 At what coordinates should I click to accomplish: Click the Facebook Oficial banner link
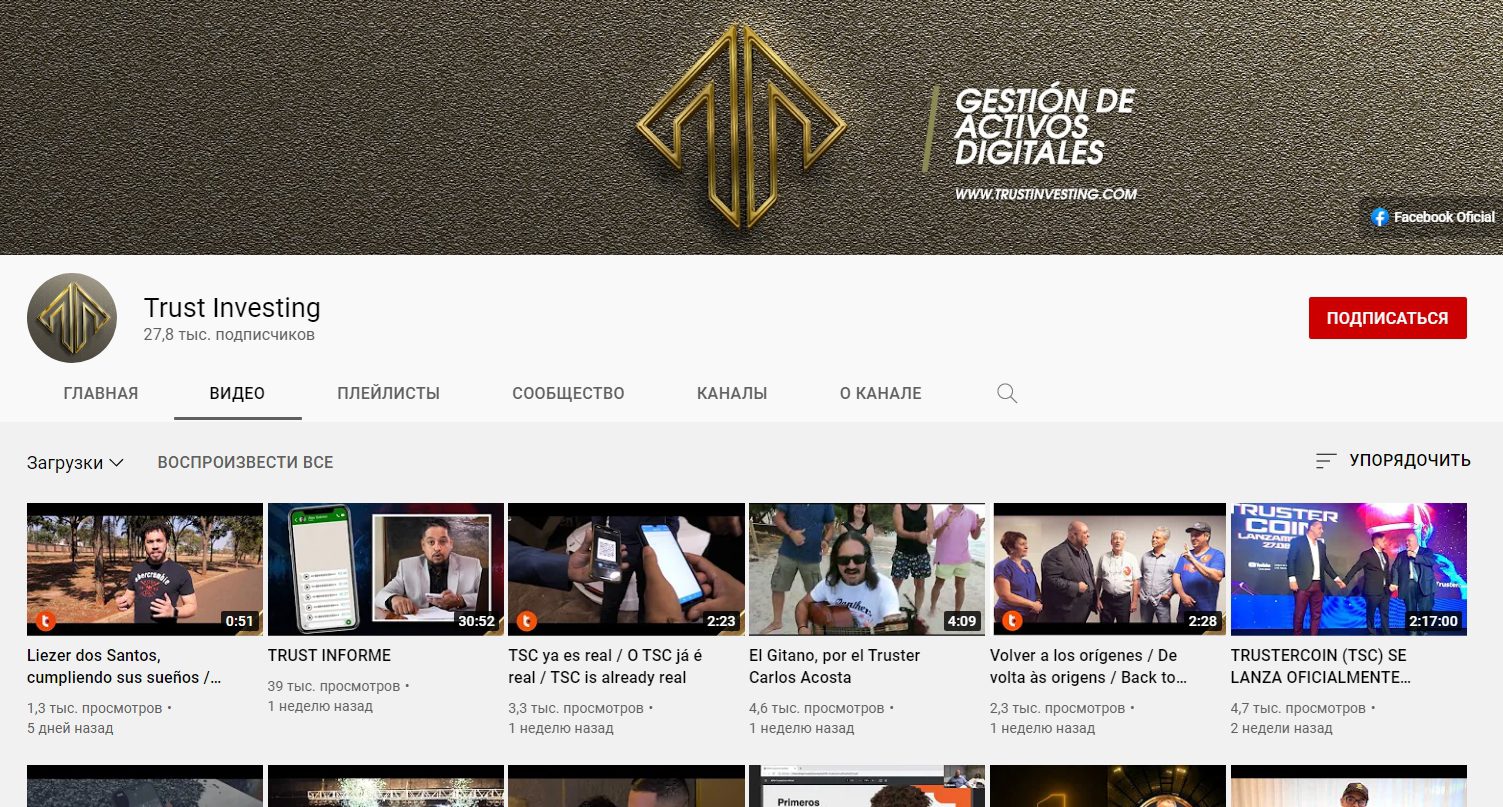click(x=1433, y=217)
